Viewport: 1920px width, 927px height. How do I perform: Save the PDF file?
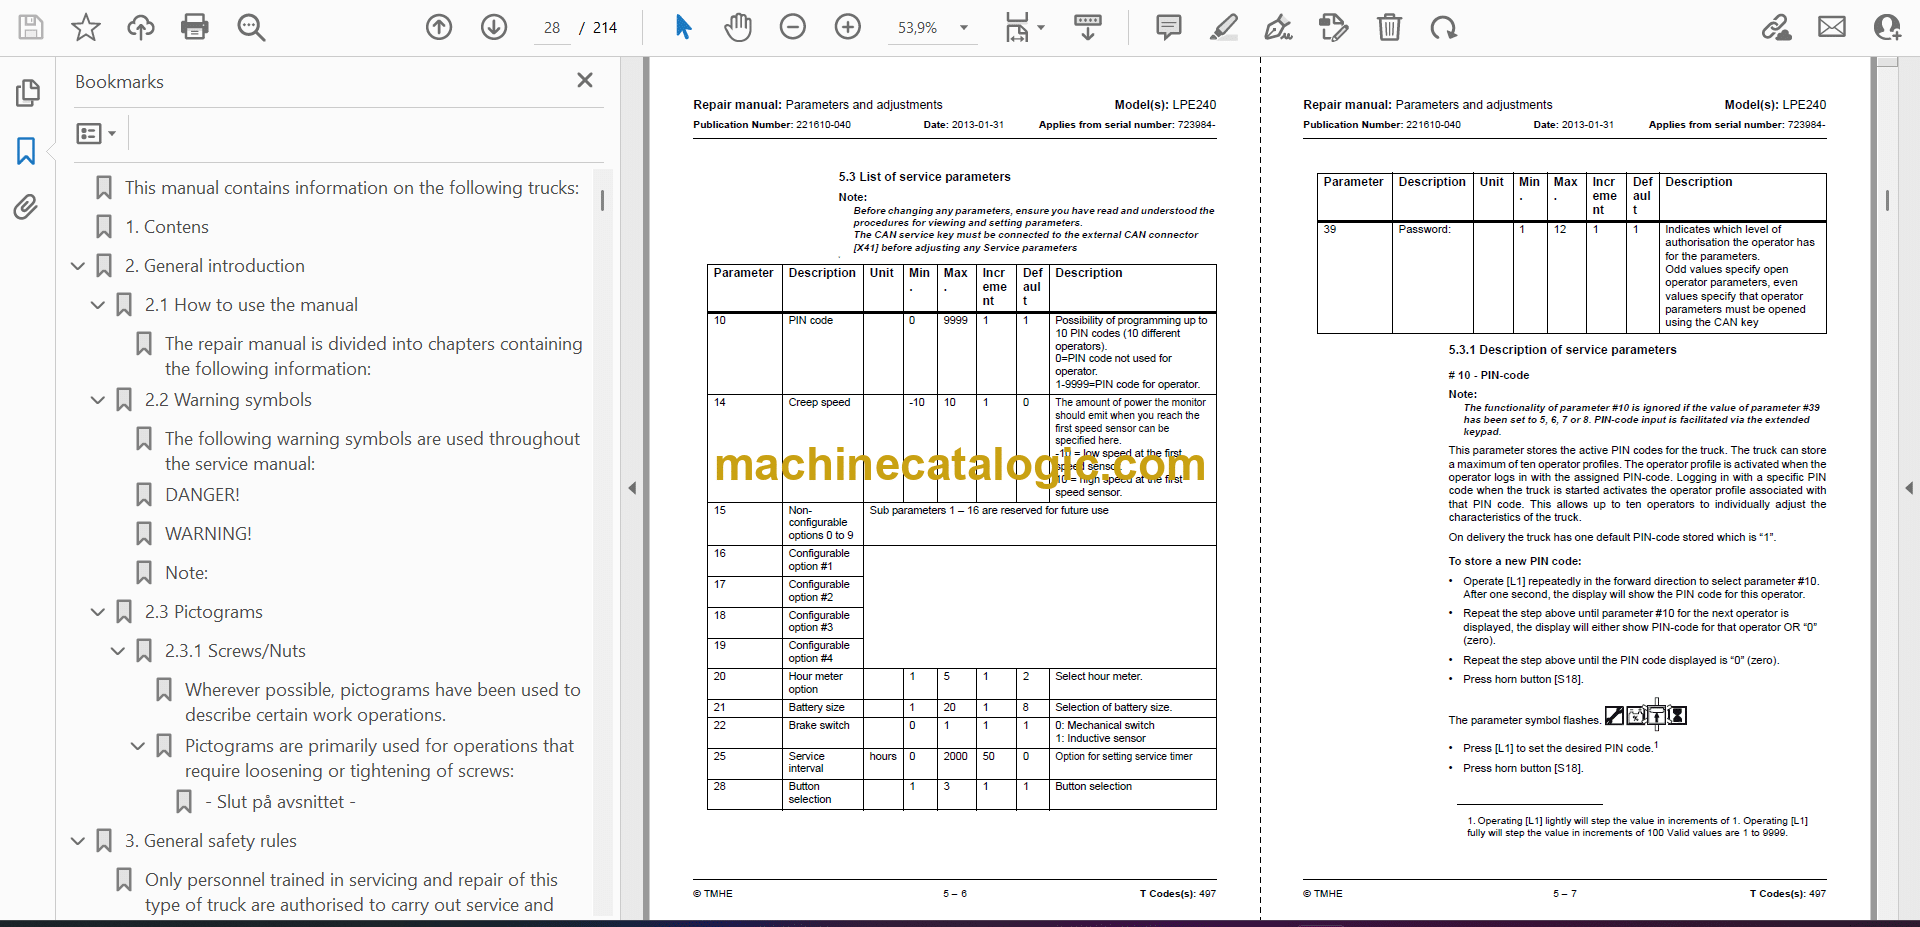pyautogui.click(x=31, y=27)
